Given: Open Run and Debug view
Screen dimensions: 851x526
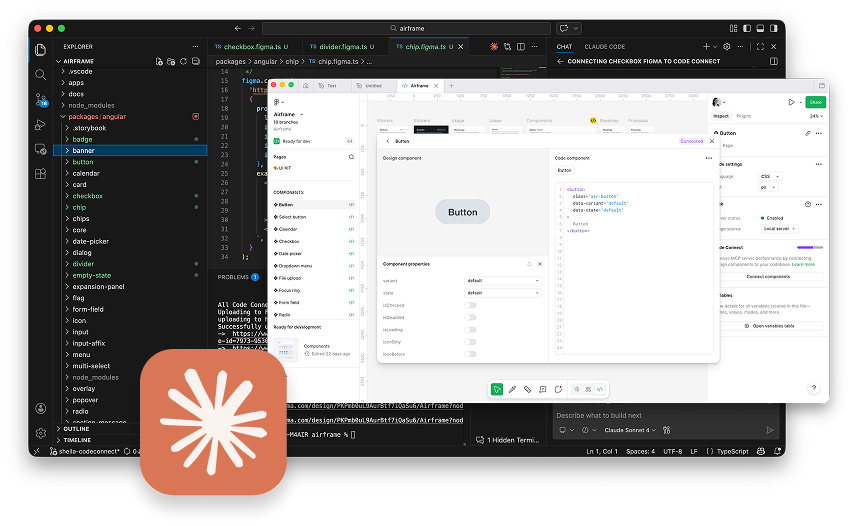Looking at the screenshot, I should 41,124.
